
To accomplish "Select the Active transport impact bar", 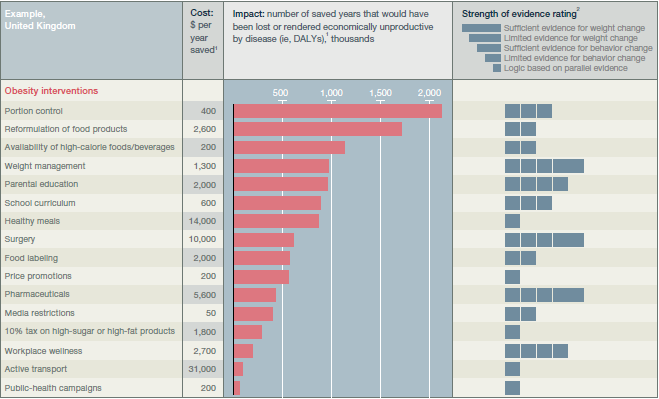I will click(x=238, y=369).
